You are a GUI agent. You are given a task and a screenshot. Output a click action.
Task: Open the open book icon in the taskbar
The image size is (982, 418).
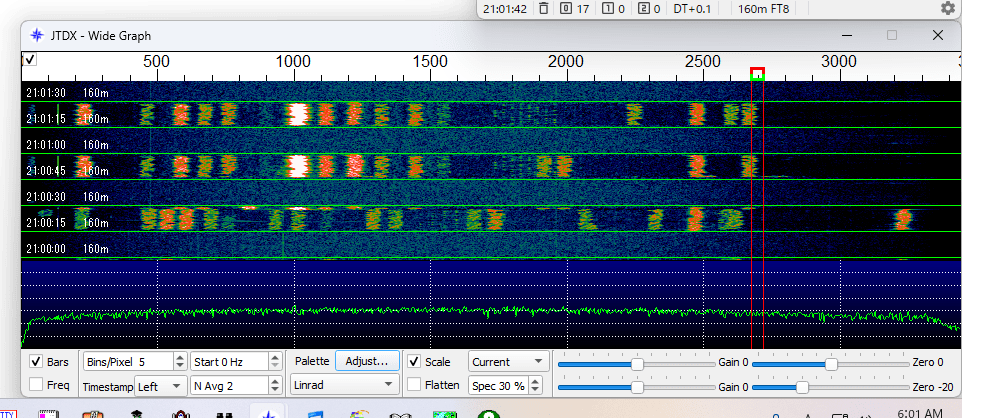click(399, 414)
